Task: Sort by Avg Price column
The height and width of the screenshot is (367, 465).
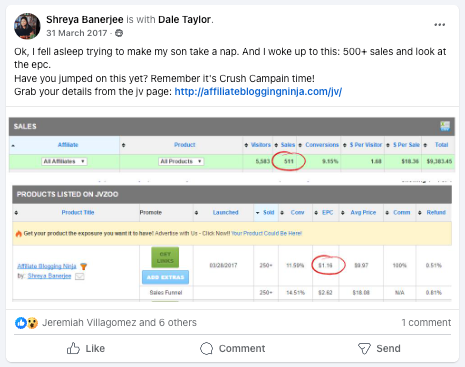Action: (x=363, y=212)
